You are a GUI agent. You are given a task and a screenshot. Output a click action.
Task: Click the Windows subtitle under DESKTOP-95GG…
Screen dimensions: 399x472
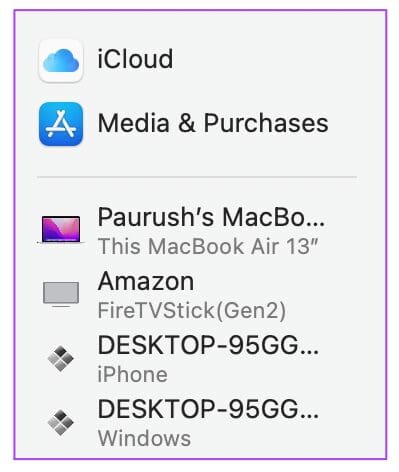tap(144, 439)
